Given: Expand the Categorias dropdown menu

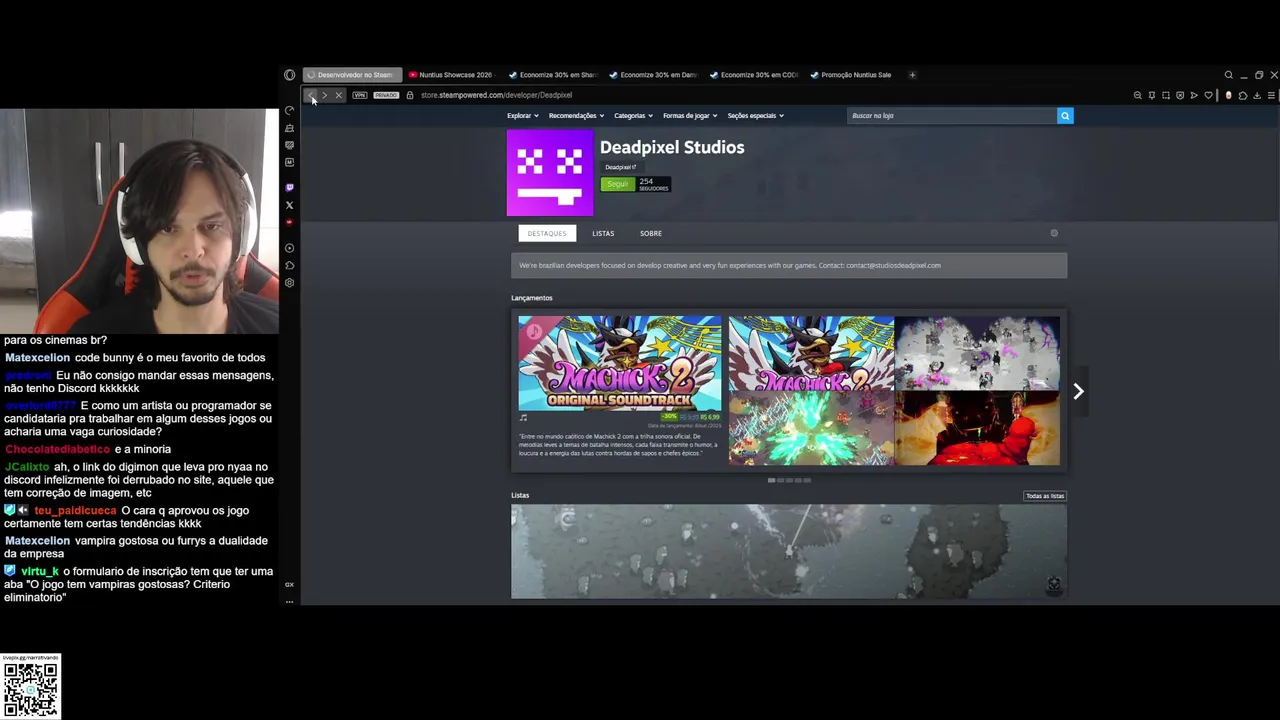Looking at the screenshot, I should click(633, 116).
